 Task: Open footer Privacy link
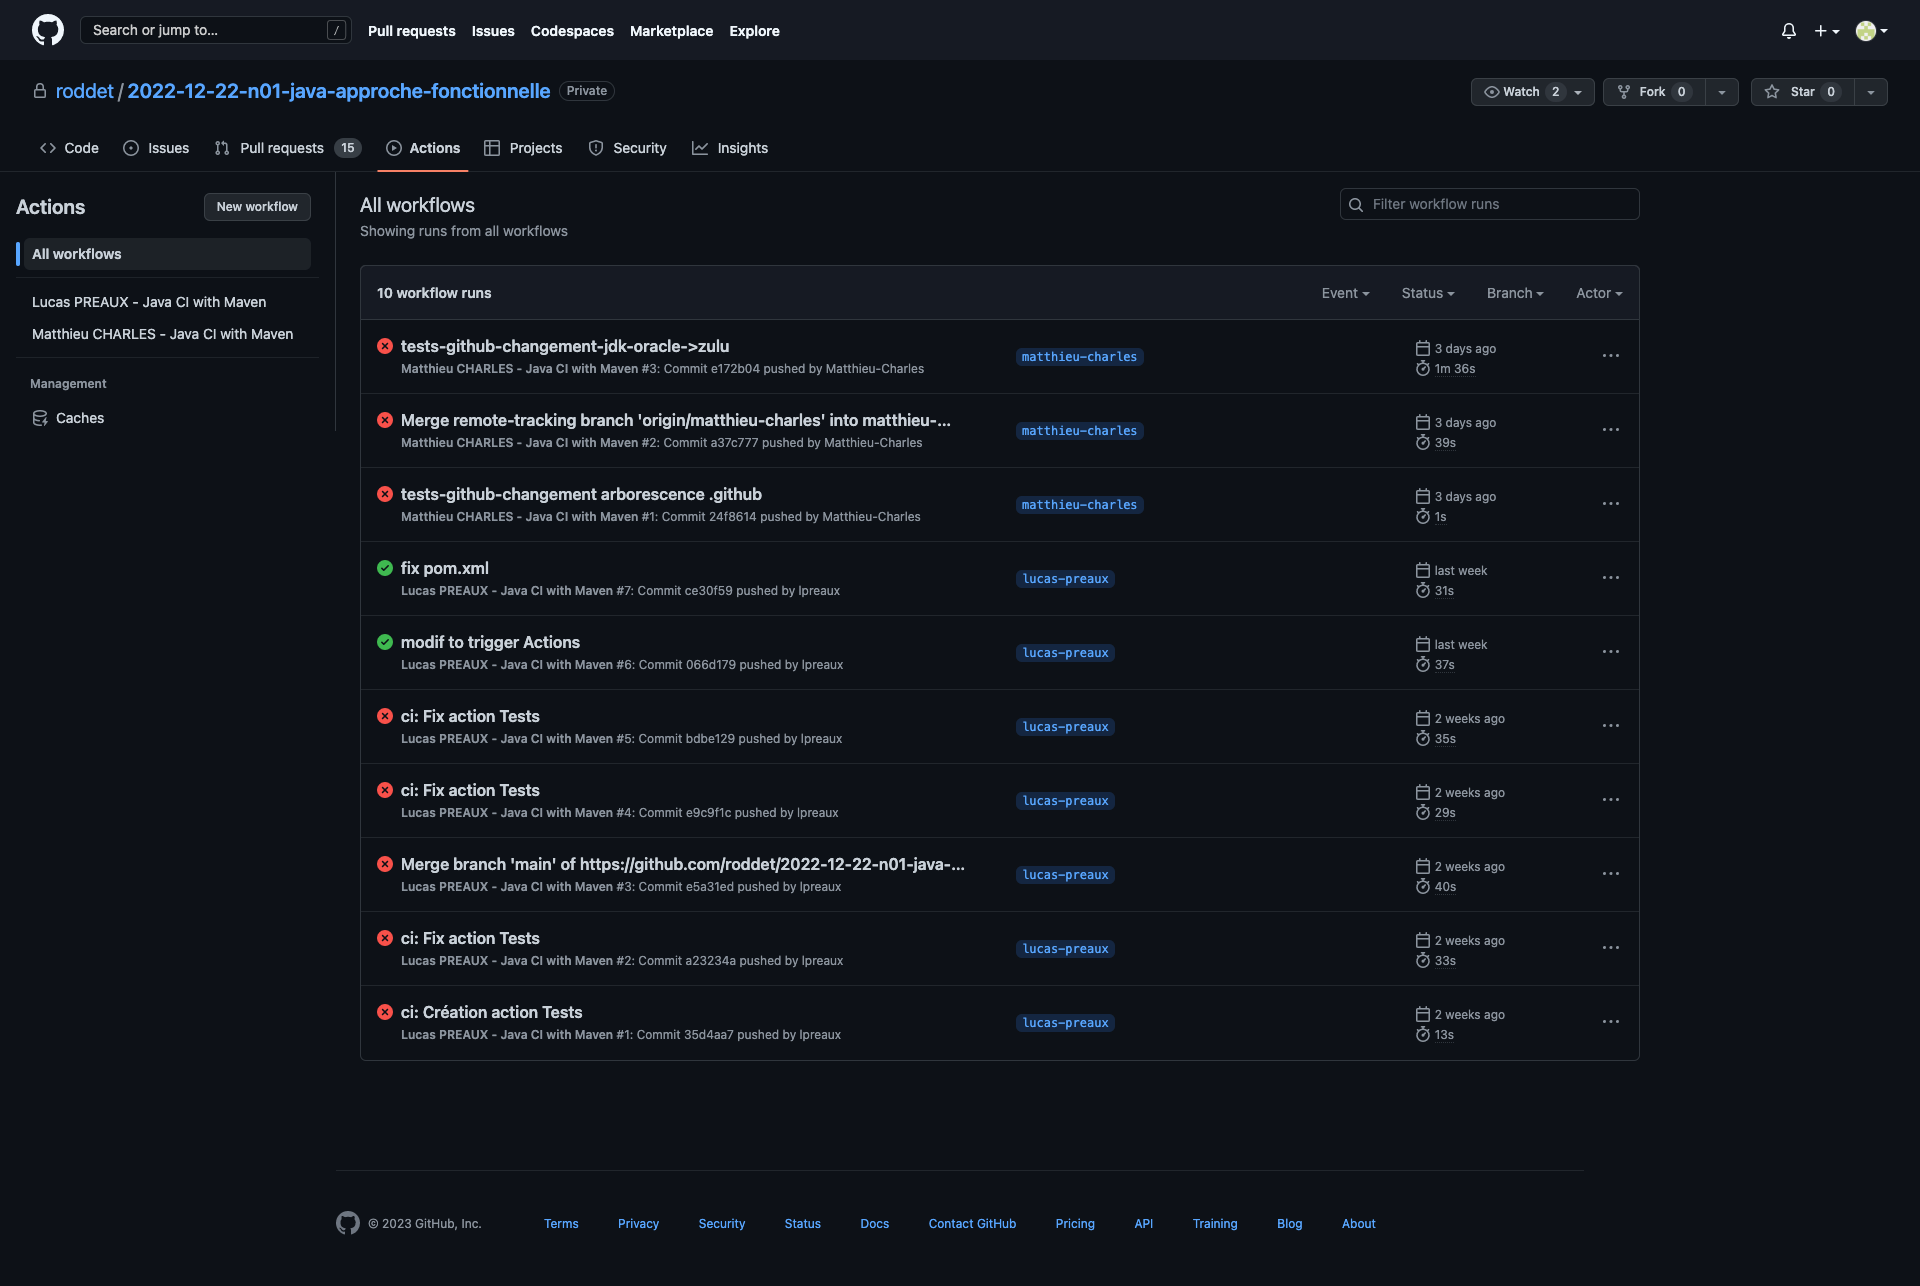(638, 1224)
